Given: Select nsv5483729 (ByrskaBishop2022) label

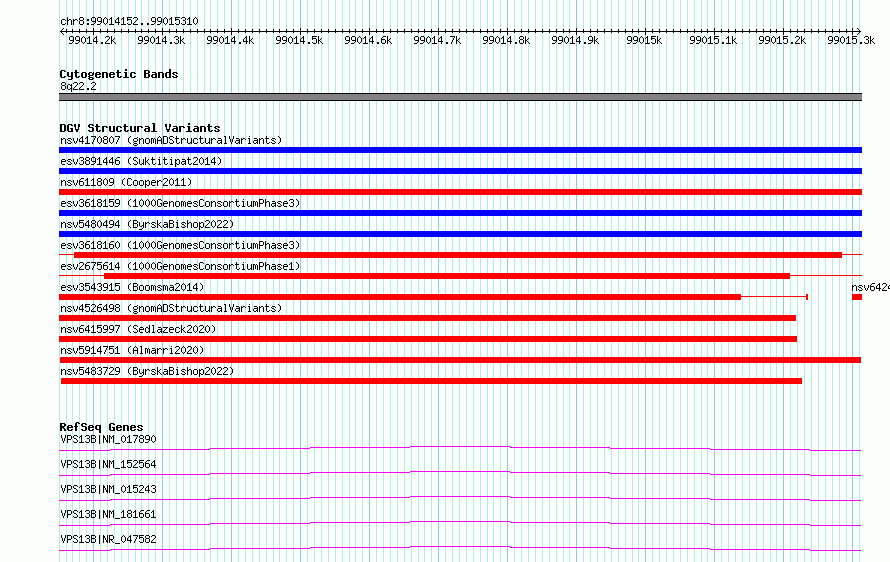Looking at the screenshot, I should pyautogui.click(x=147, y=371).
